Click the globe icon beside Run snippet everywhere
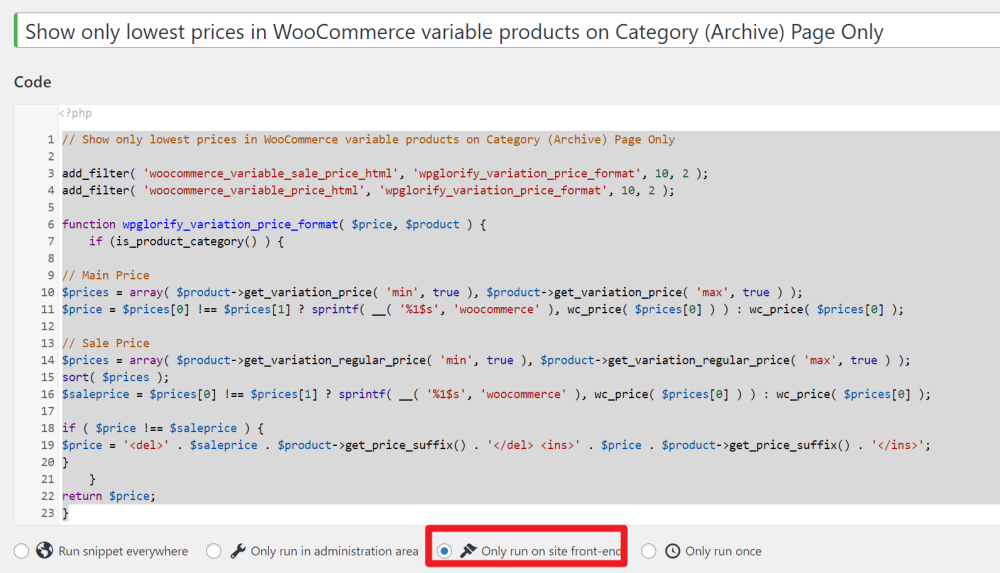The width and height of the screenshot is (1000, 573). [44, 550]
